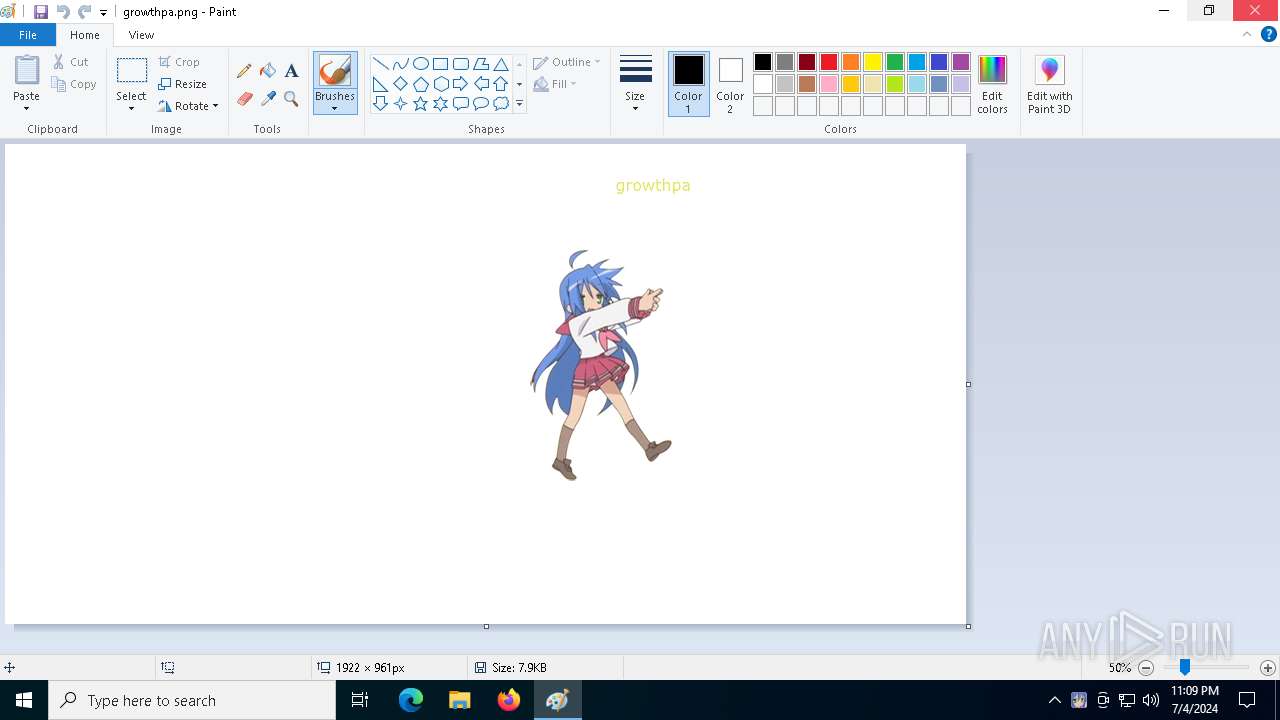Click the Undo arrow in the quick access toolbar

(x=63, y=12)
